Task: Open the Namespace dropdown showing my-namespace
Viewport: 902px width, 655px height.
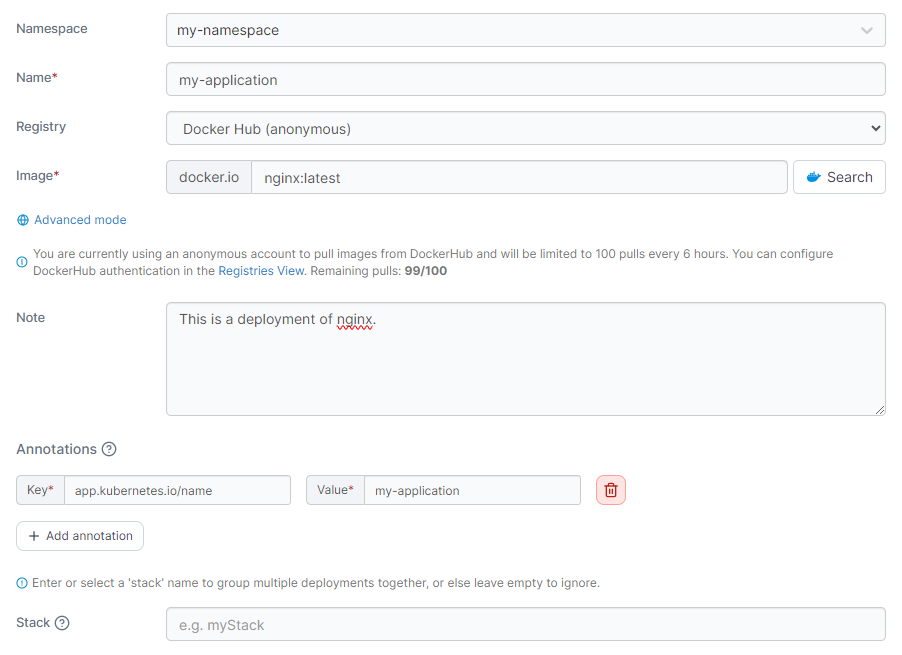Action: (525, 30)
